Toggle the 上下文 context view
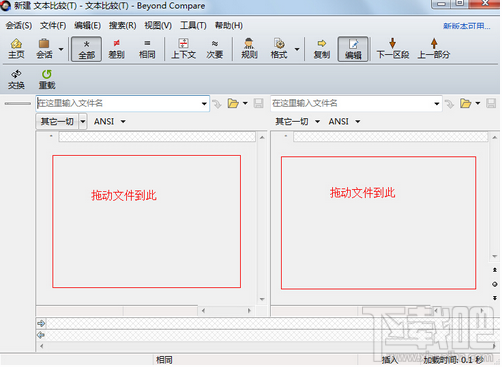 point(183,49)
